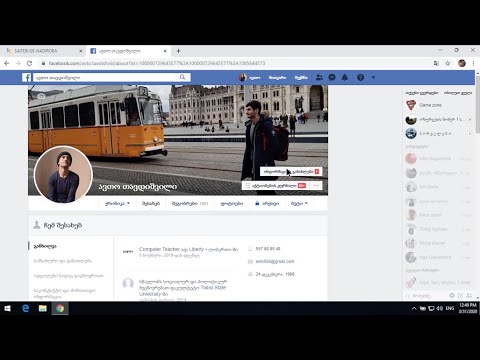Open second group row below Game zone

pyautogui.click(x=438, y=119)
